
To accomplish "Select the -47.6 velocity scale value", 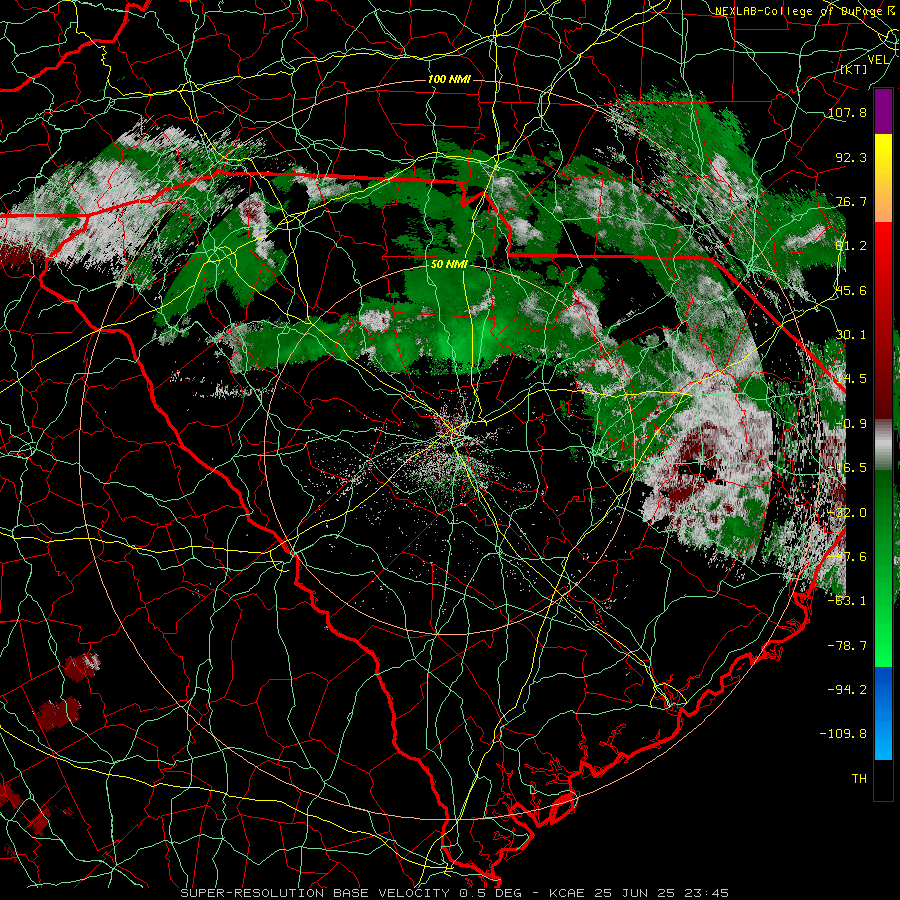I will (x=847, y=556).
